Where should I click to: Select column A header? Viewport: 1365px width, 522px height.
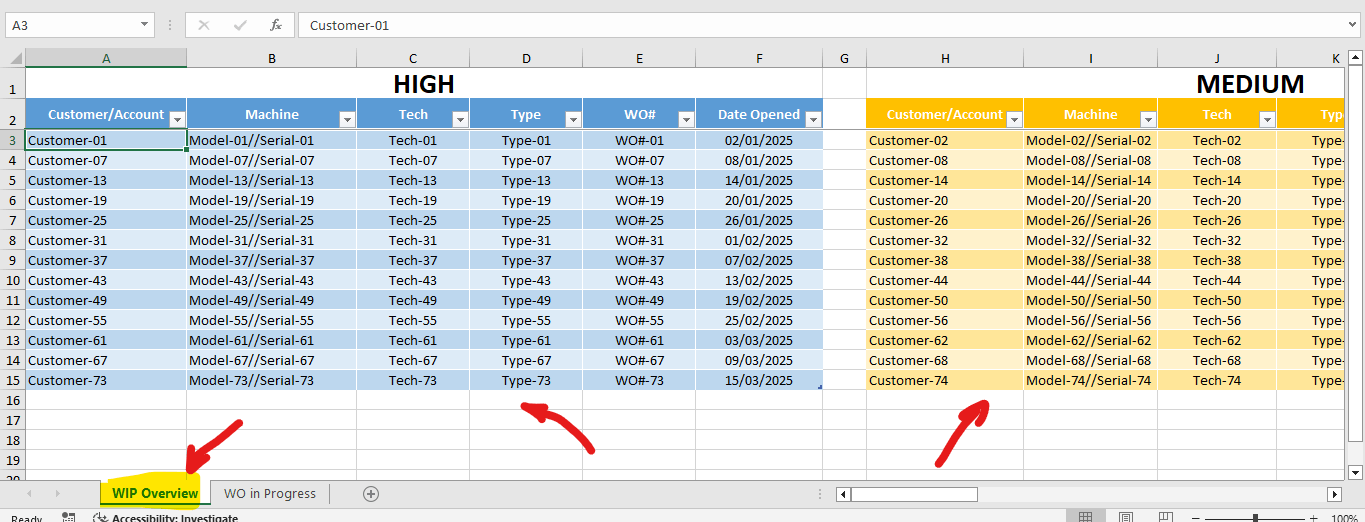[x=106, y=58]
